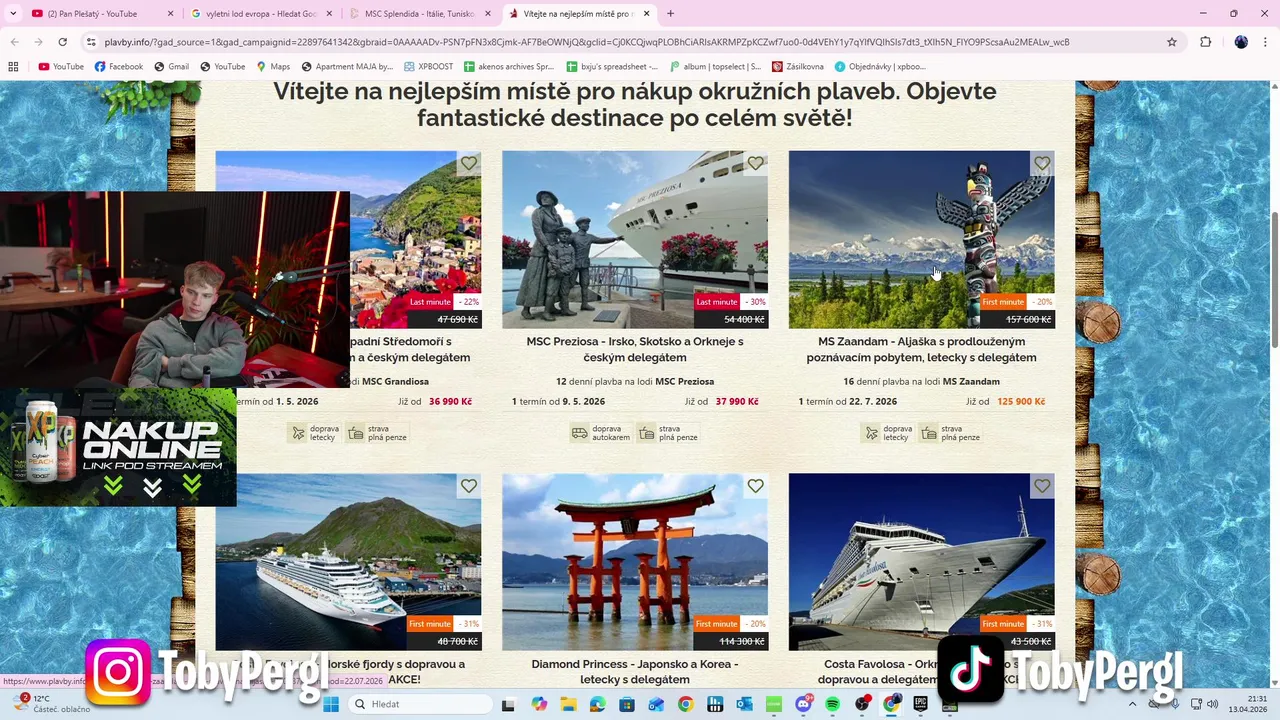Viewport: 1280px width, 720px height.
Task: Show hidden system tray icons
Action: 1132,704
